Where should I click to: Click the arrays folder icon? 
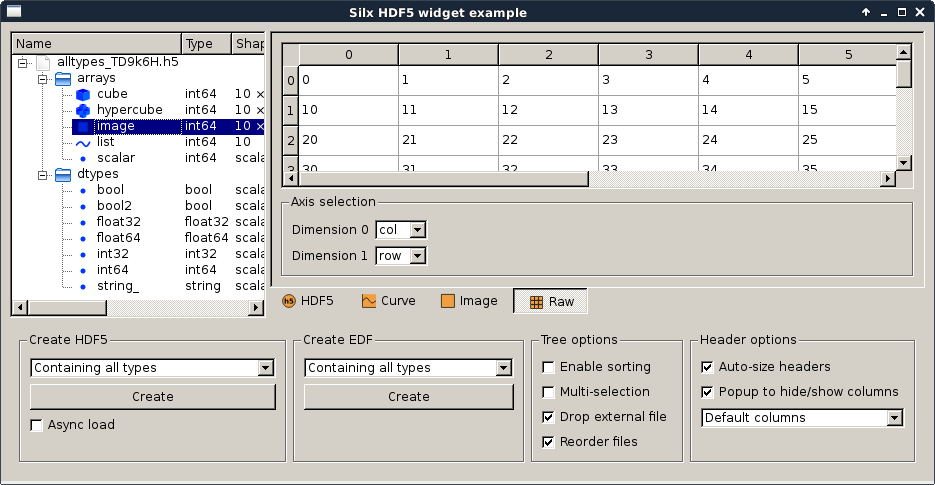(63, 78)
